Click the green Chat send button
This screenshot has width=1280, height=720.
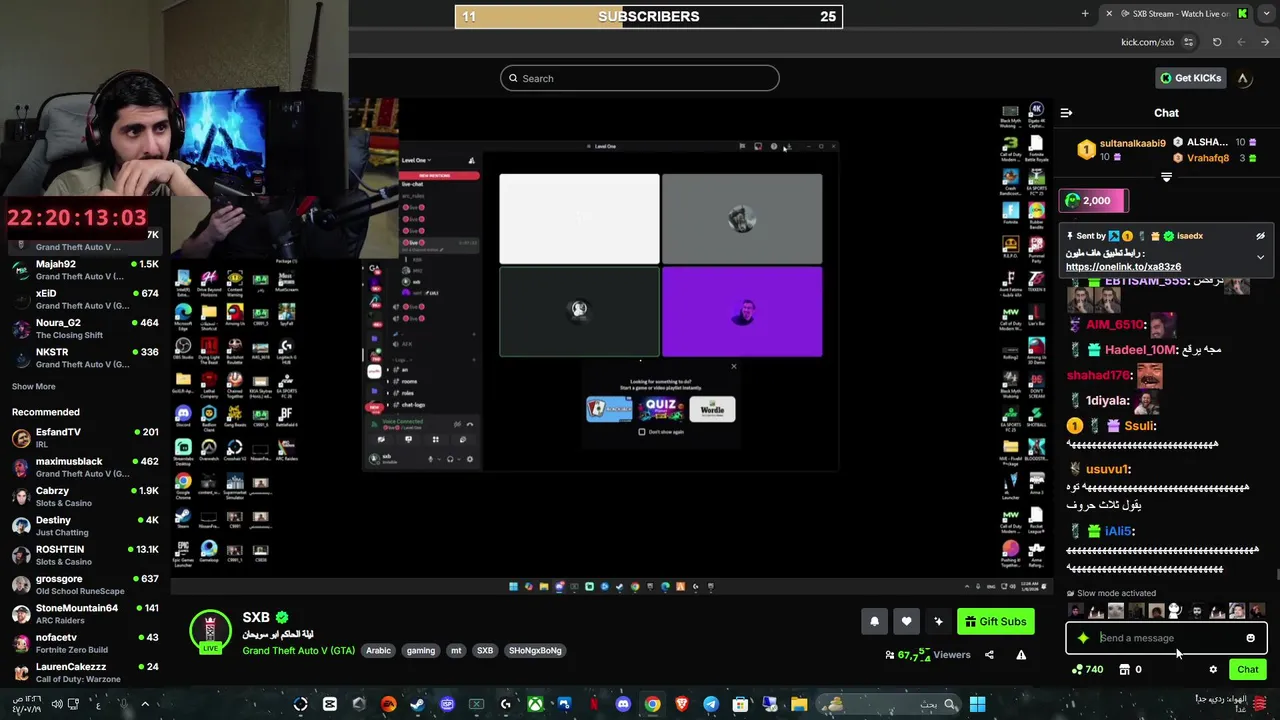(1248, 670)
